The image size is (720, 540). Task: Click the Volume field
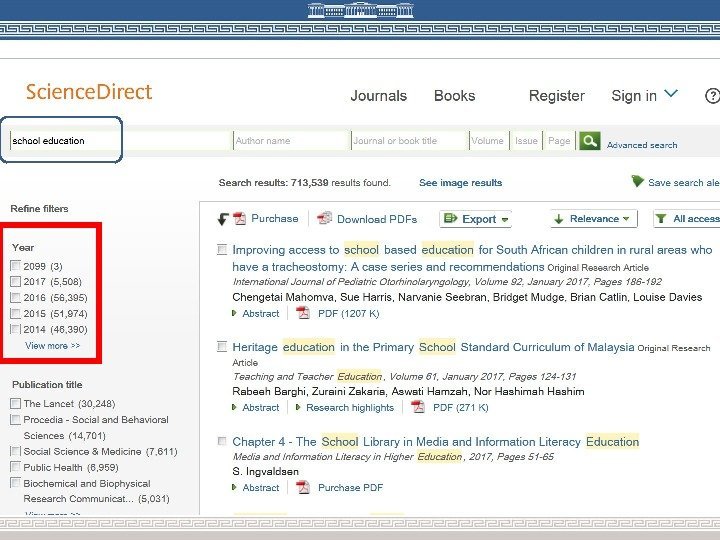489,141
